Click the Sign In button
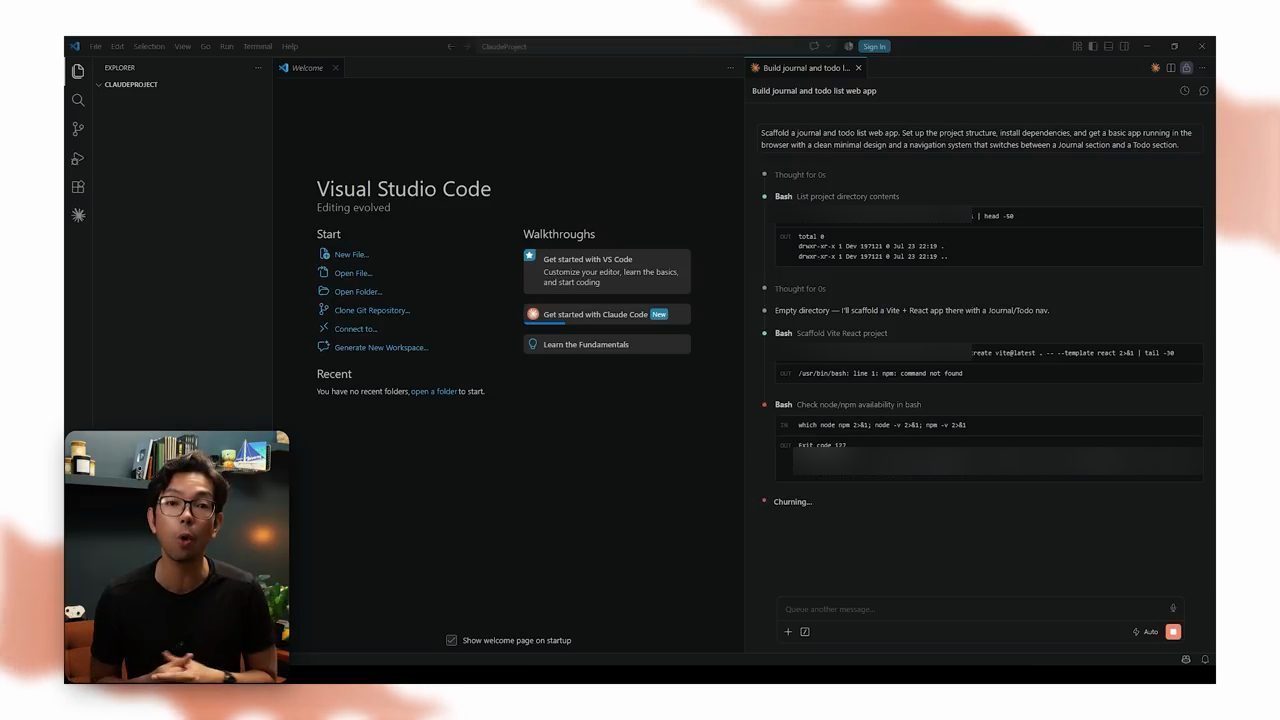 coord(874,46)
